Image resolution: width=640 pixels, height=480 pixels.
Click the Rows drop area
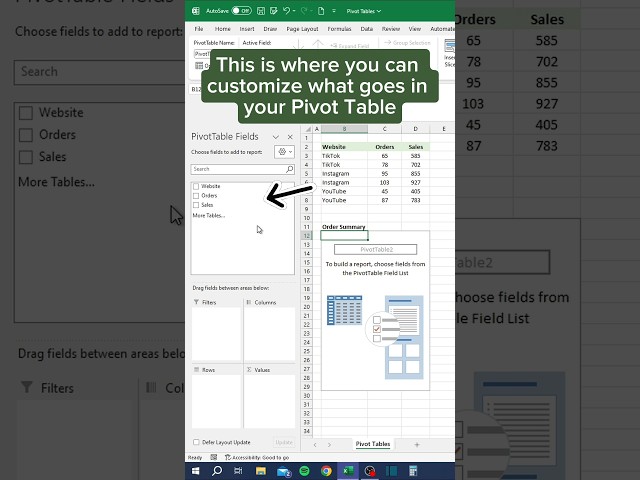pyautogui.click(x=216, y=401)
